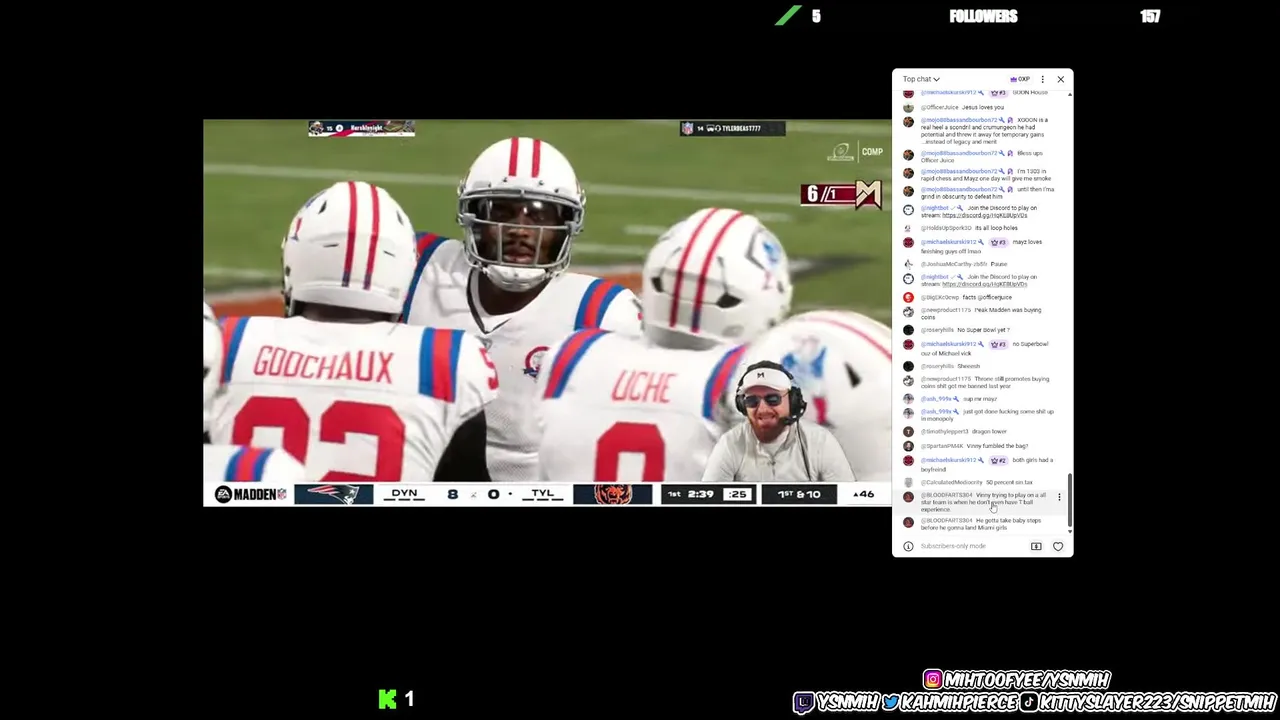
Task: Click BigEKc0cwp's red avatar
Action: coord(908,297)
